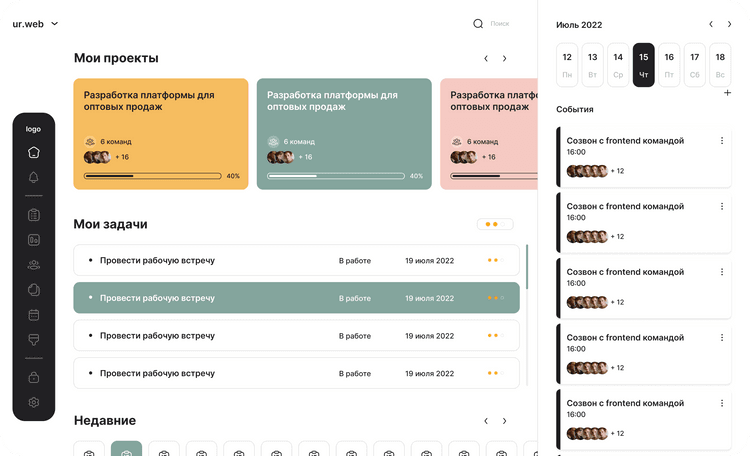Show the previous month in calendar
The height and width of the screenshot is (456, 750).
pyautogui.click(x=711, y=24)
